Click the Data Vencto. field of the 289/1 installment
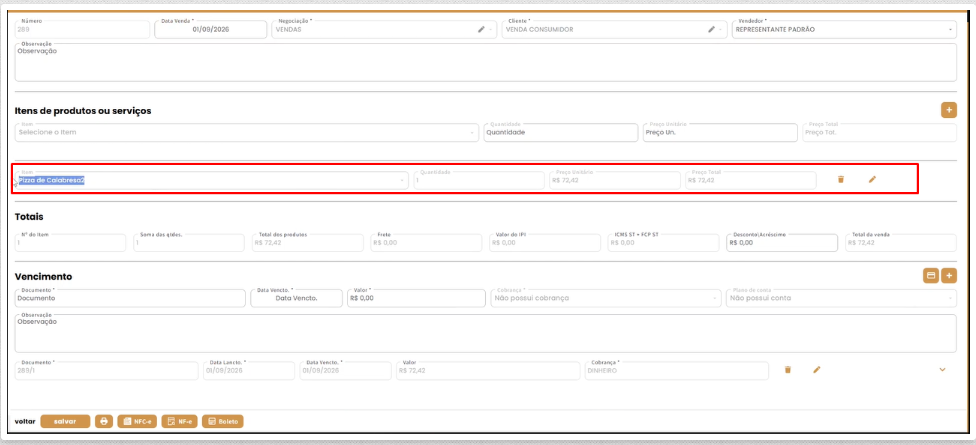976x445 pixels. click(345, 370)
